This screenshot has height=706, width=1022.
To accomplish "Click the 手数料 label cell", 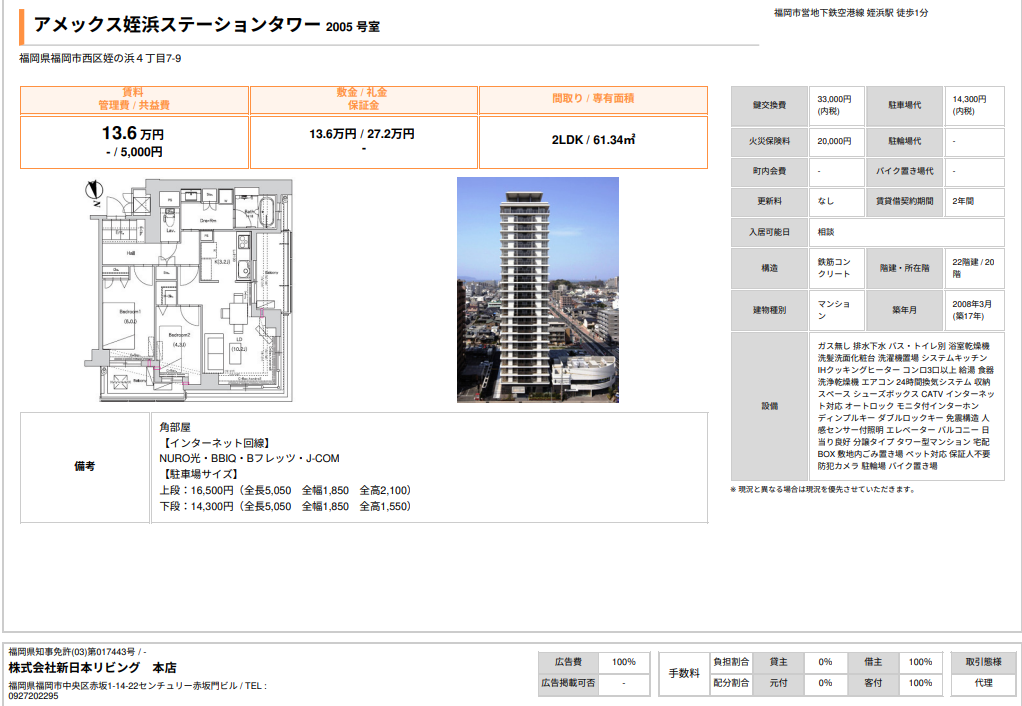I will (684, 673).
